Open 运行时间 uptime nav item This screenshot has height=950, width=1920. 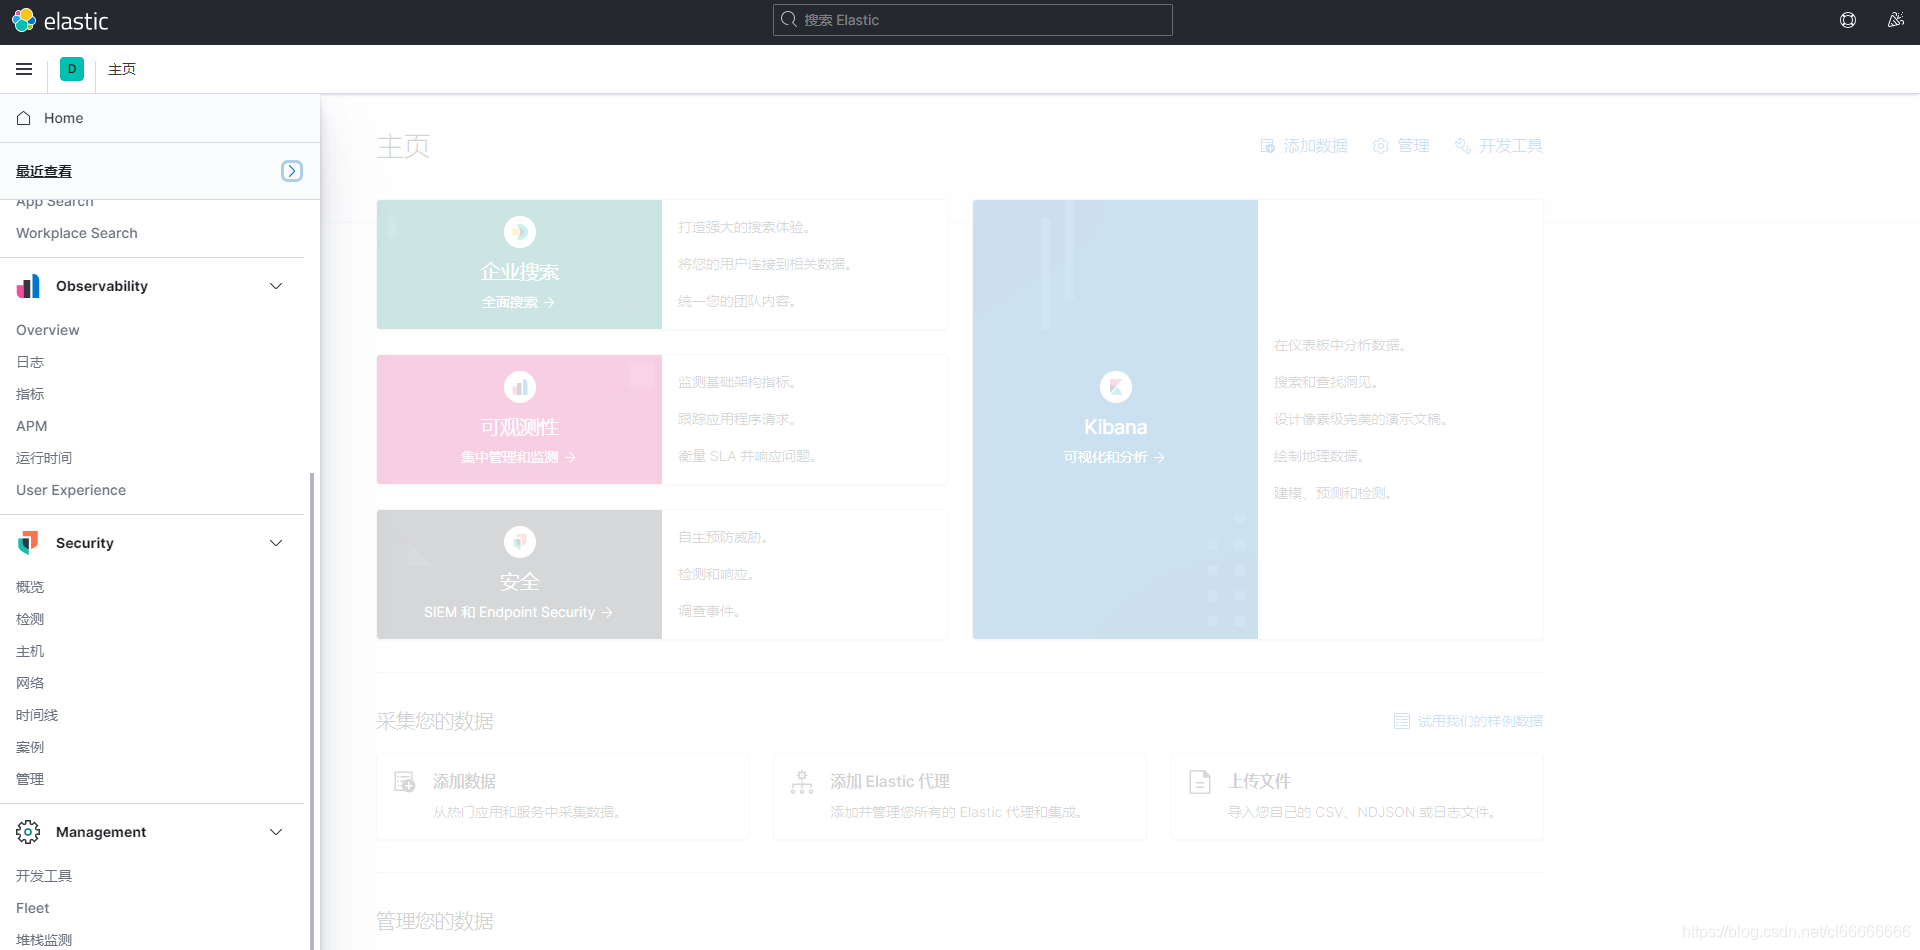[x=44, y=458]
